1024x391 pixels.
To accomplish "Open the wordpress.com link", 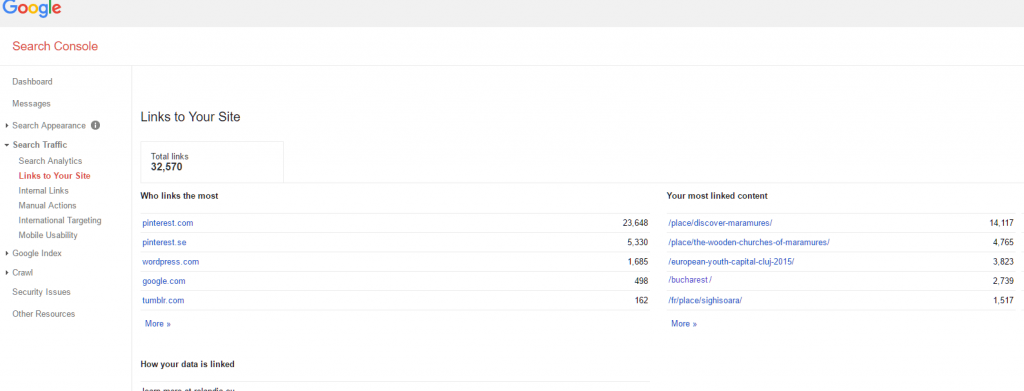I will click(170, 262).
